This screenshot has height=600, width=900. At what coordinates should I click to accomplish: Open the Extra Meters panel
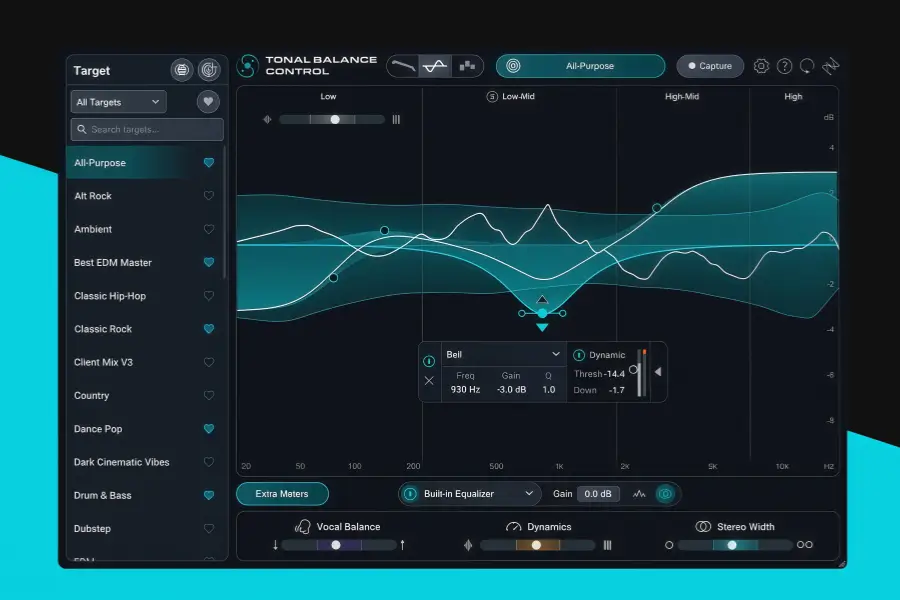click(x=281, y=493)
